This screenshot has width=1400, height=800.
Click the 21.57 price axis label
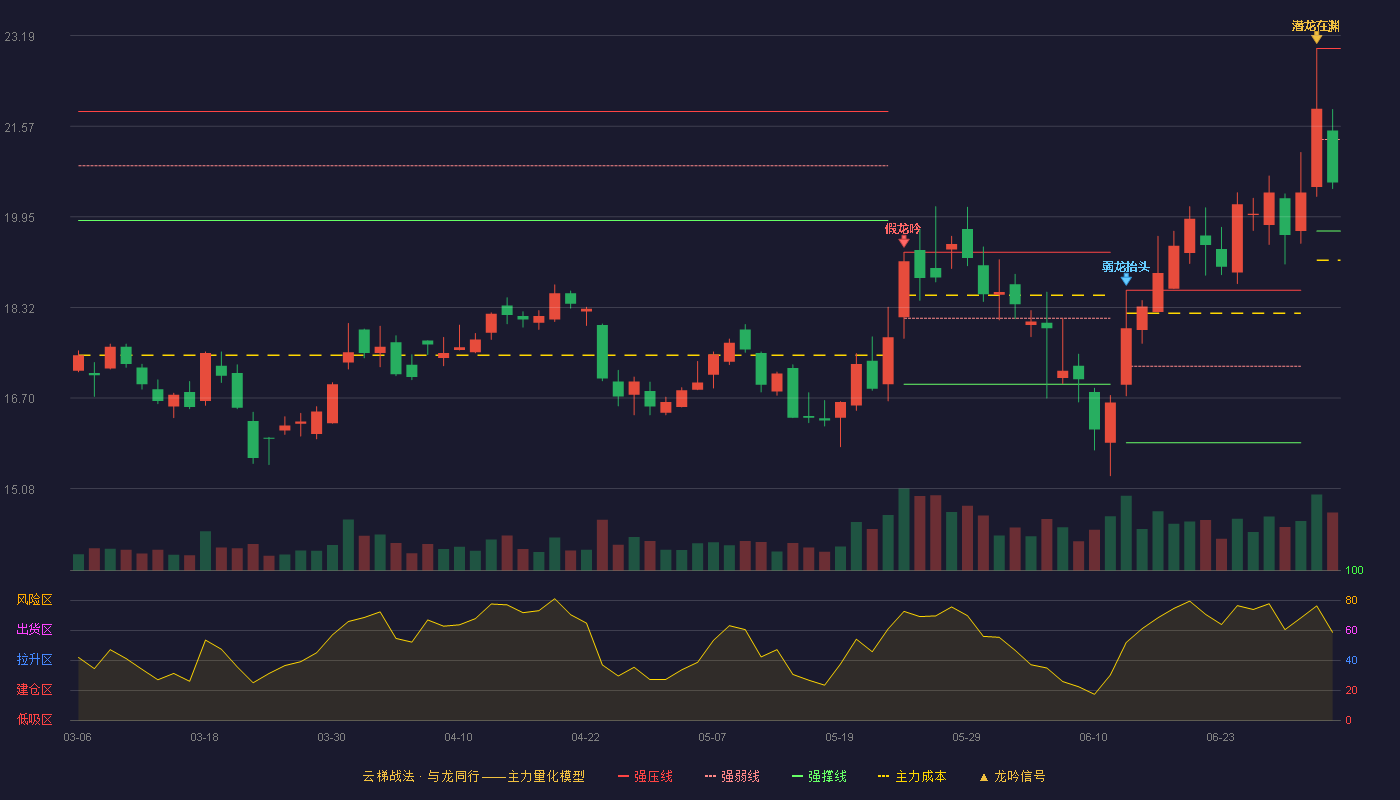(19, 128)
